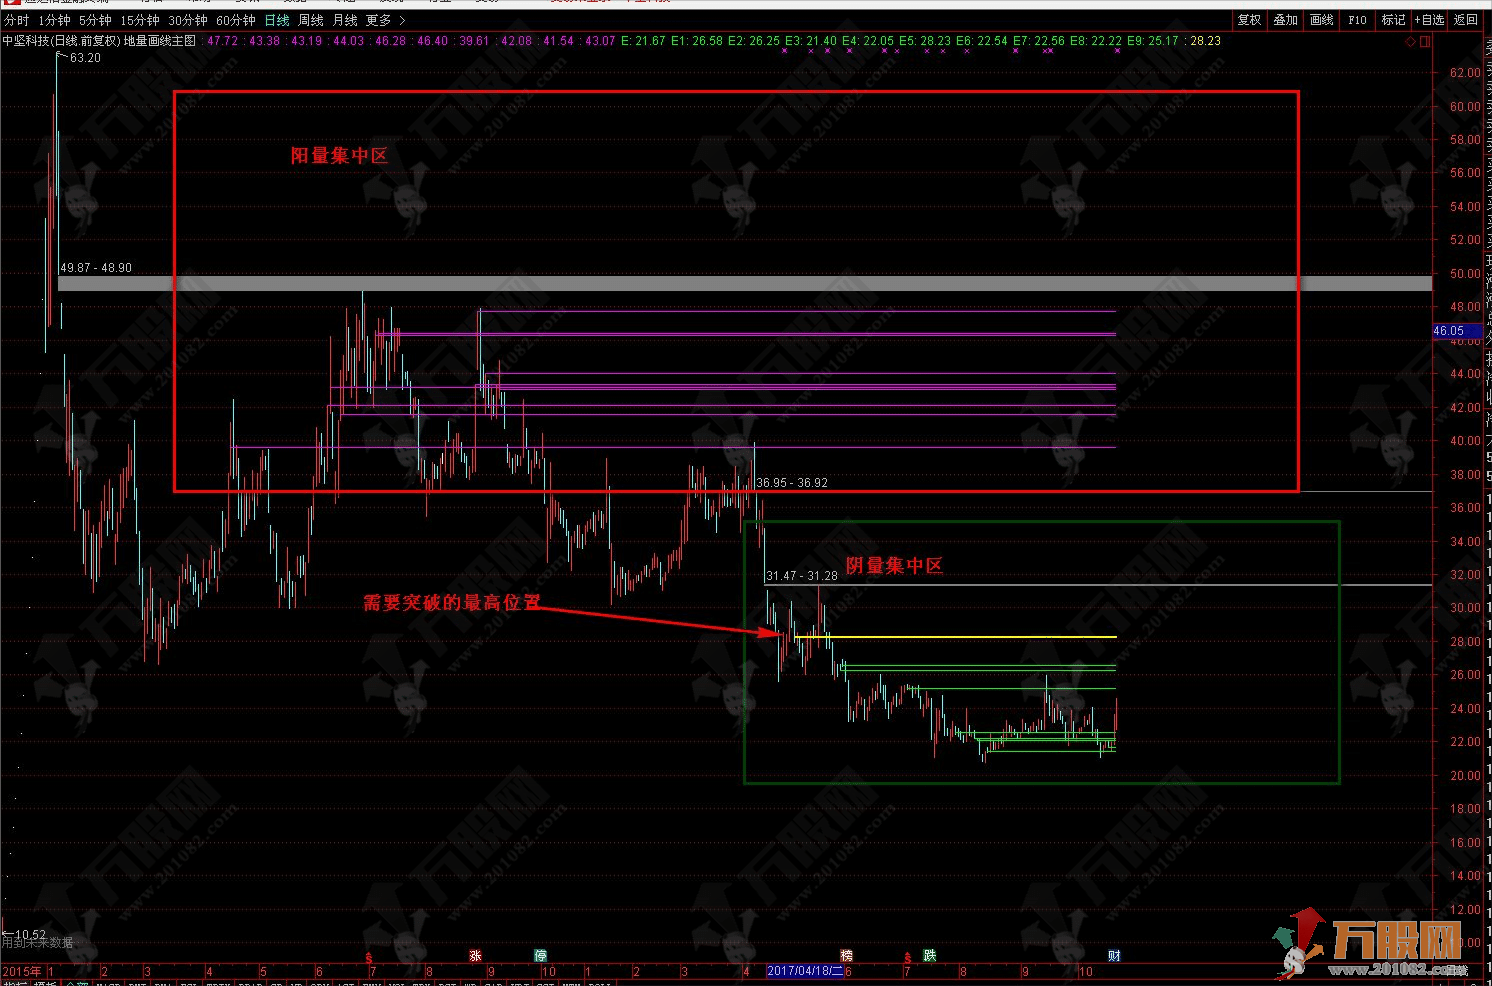Select the 1分钟 period tab
The image size is (1492, 986).
click(54, 20)
